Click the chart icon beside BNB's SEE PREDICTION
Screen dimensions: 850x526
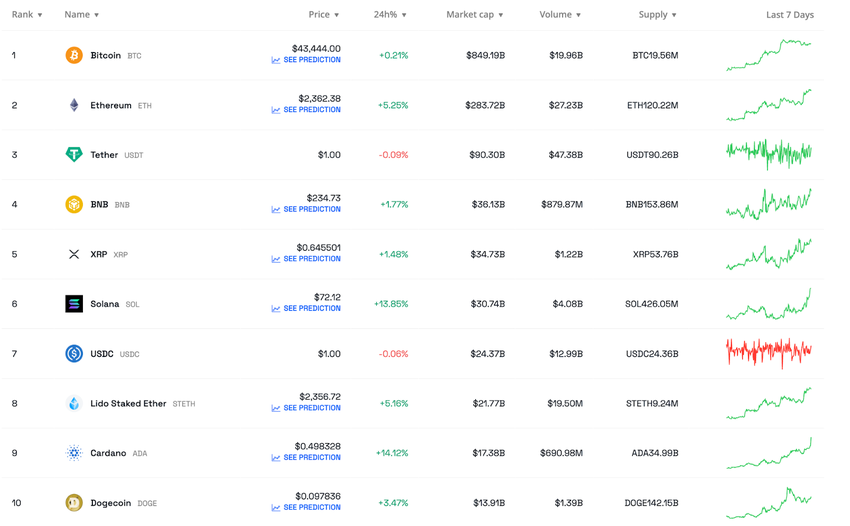tap(276, 209)
